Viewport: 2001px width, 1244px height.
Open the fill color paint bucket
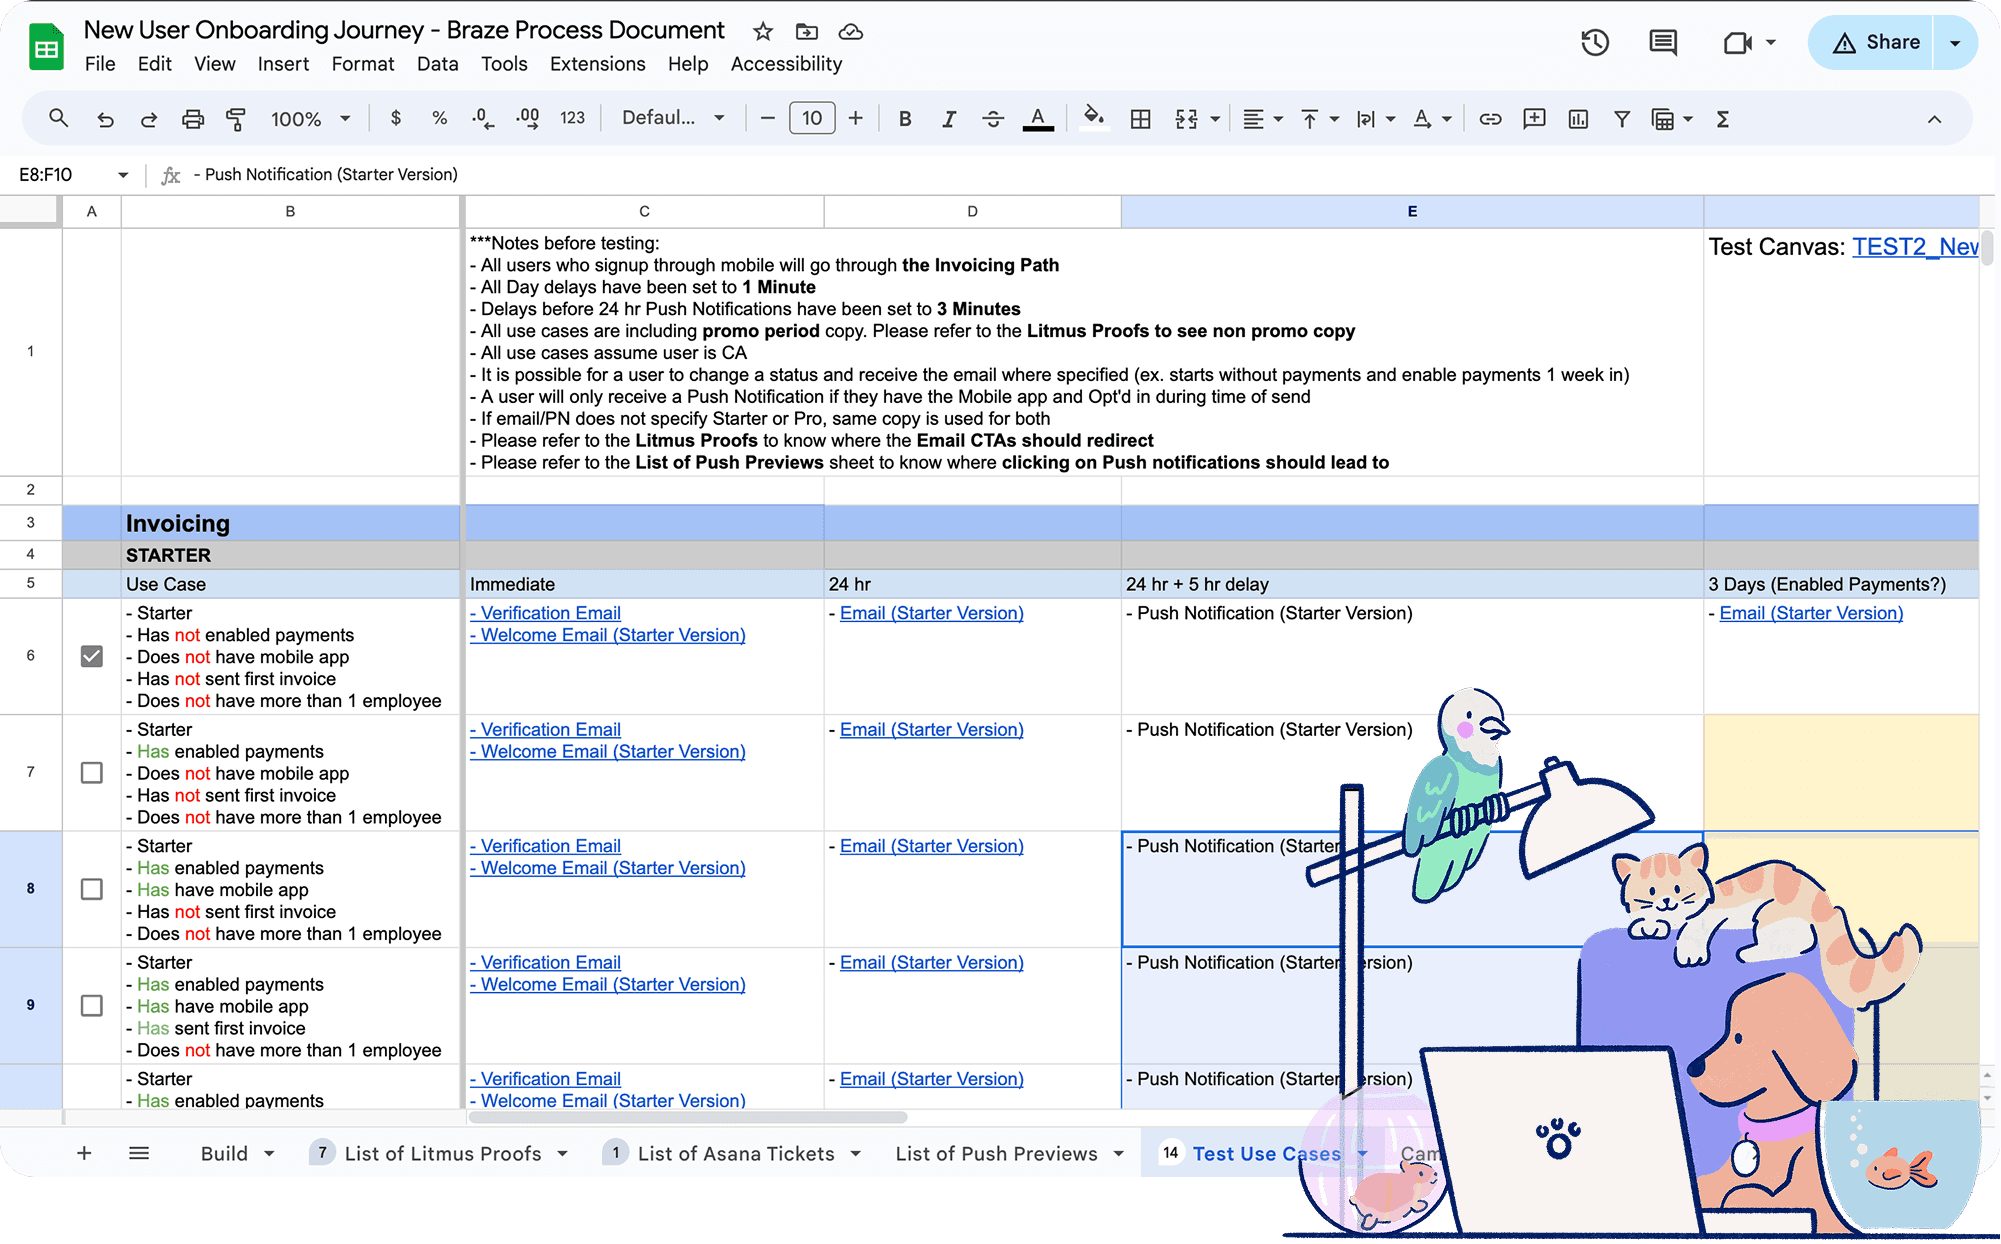pos(1093,118)
